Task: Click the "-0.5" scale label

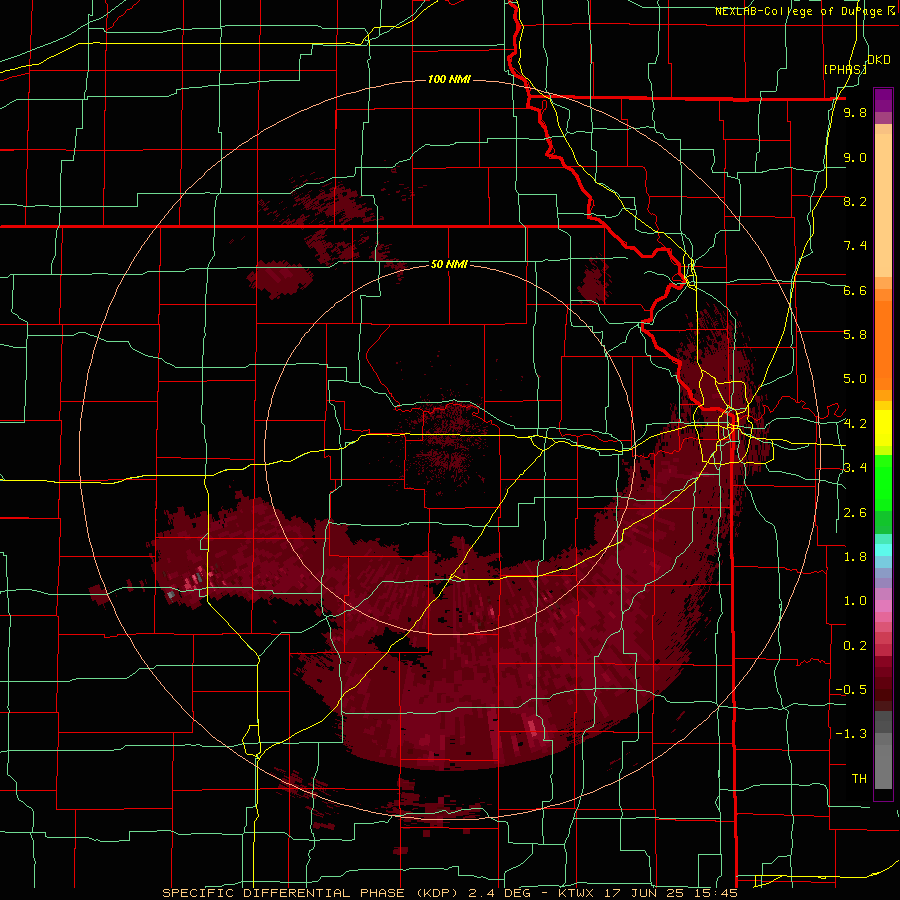Action: click(x=851, y=690)
